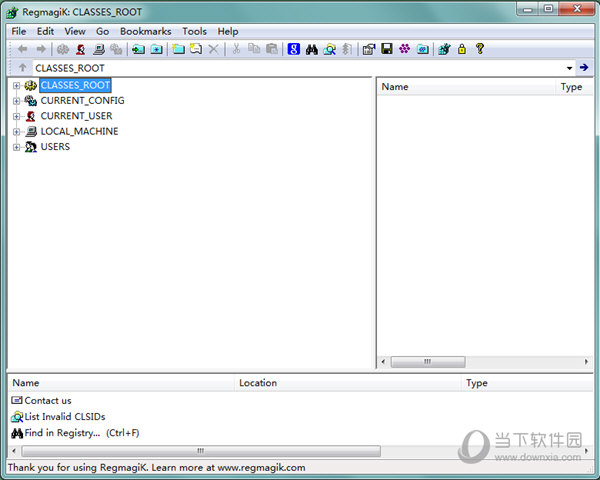This screenshot has width=600, height=480.
Task: Click right scroll arrow in values pane
Action: coord(586,361)
